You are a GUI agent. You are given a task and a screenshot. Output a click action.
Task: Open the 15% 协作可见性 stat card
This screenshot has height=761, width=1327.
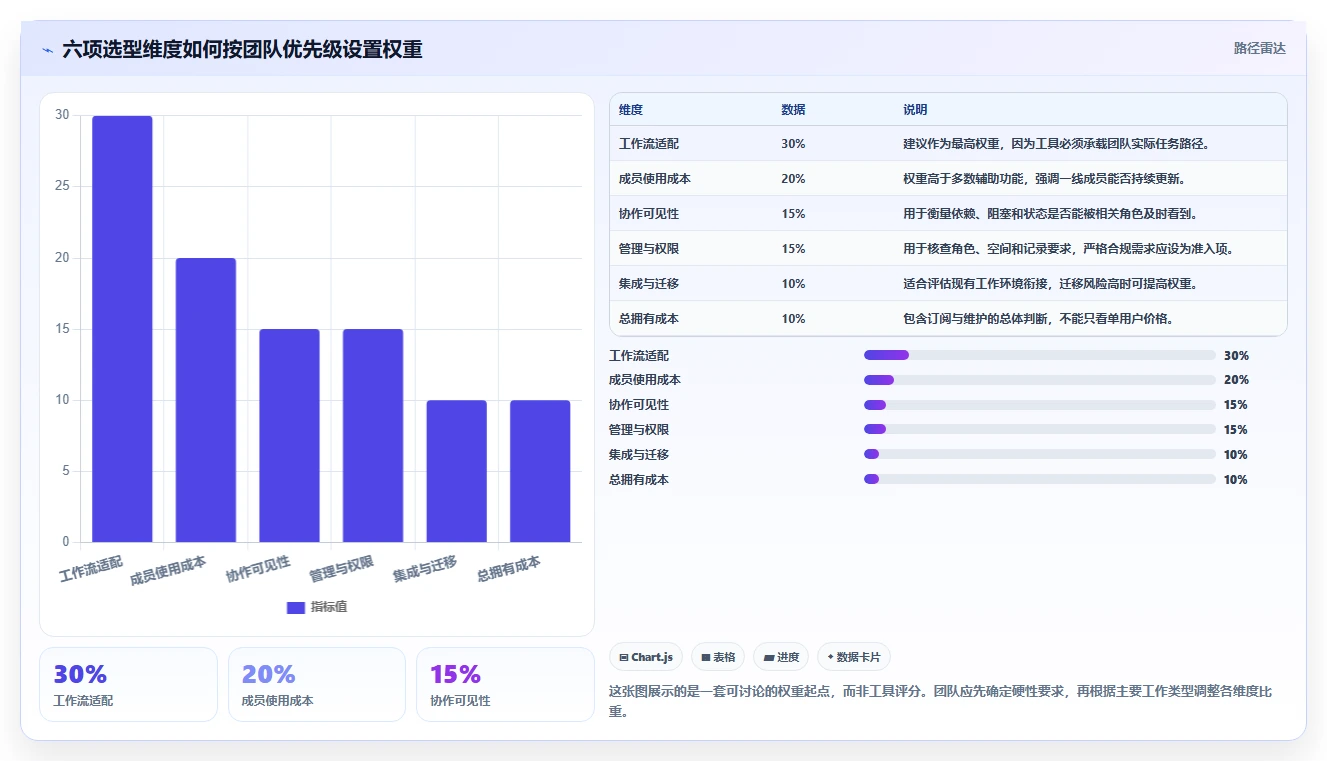click(505, 684)
